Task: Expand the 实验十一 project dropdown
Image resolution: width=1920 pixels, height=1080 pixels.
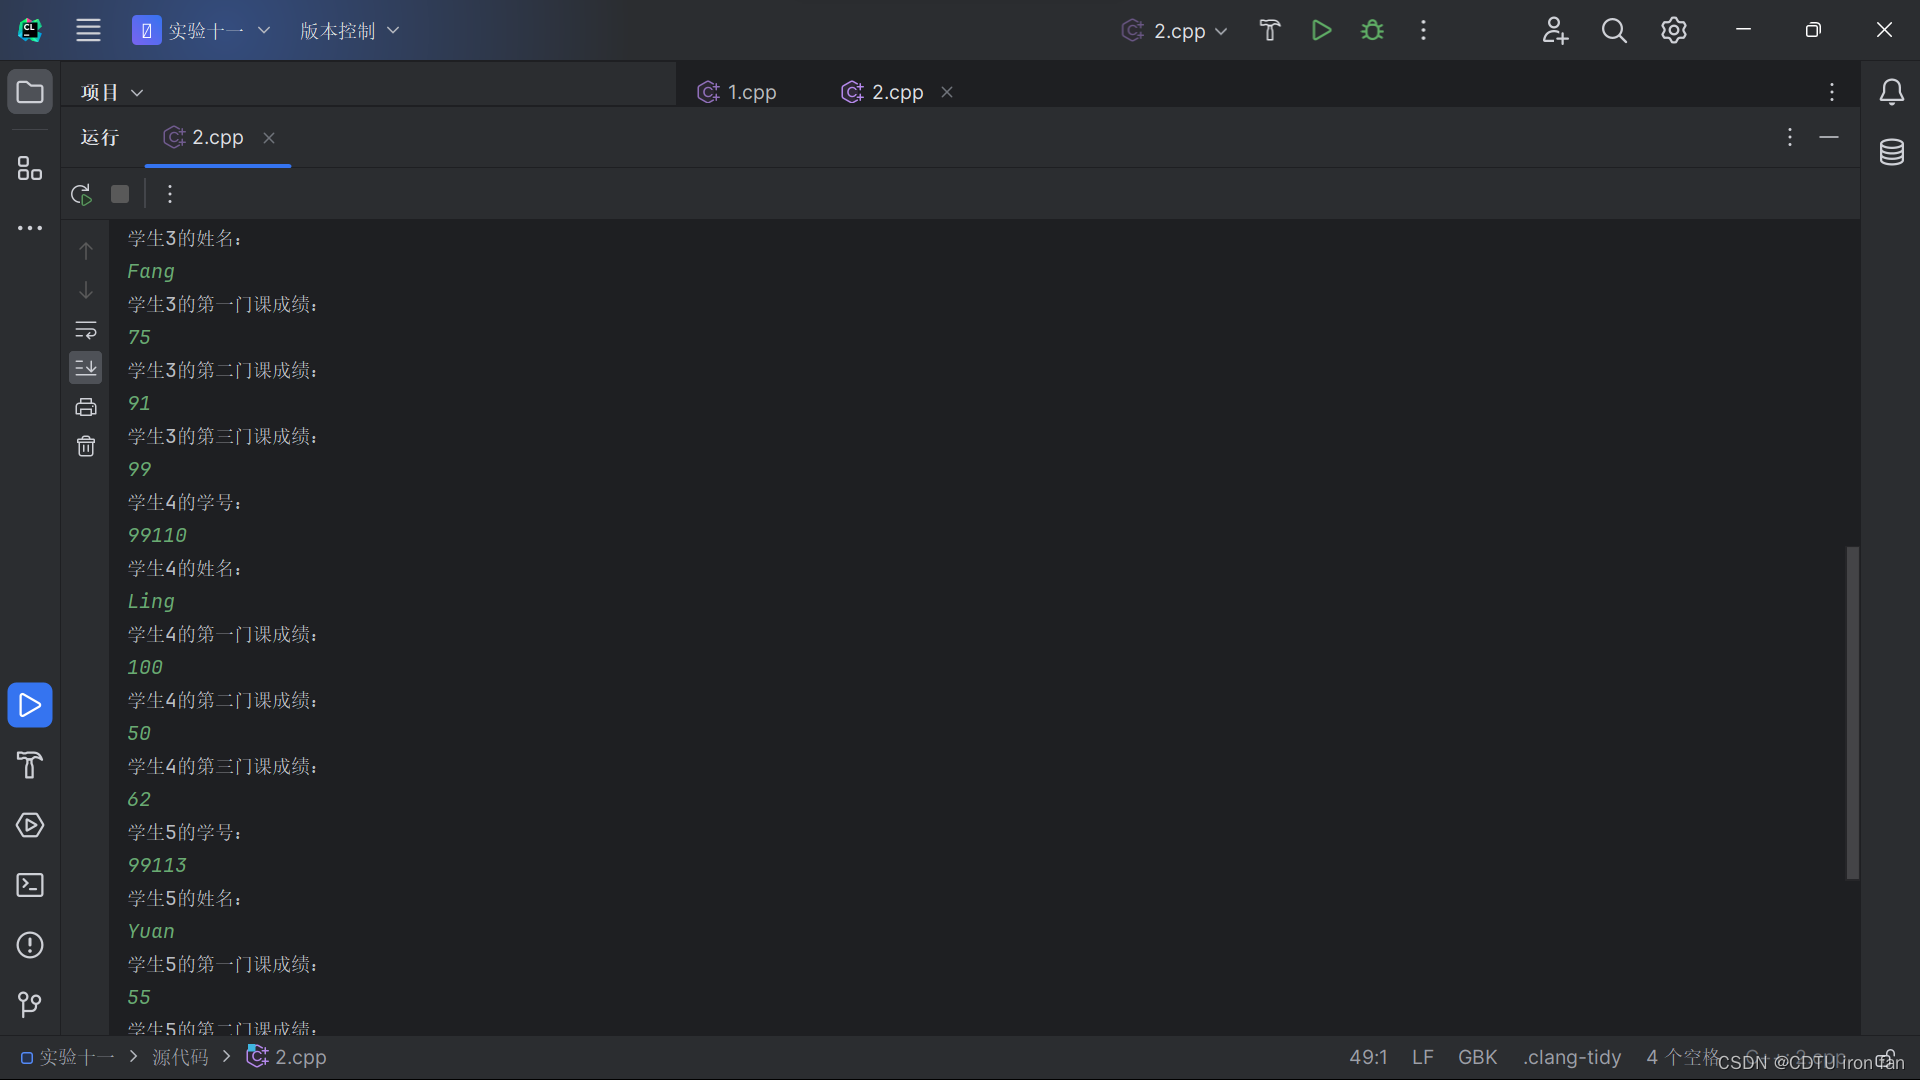Action: 203,30
